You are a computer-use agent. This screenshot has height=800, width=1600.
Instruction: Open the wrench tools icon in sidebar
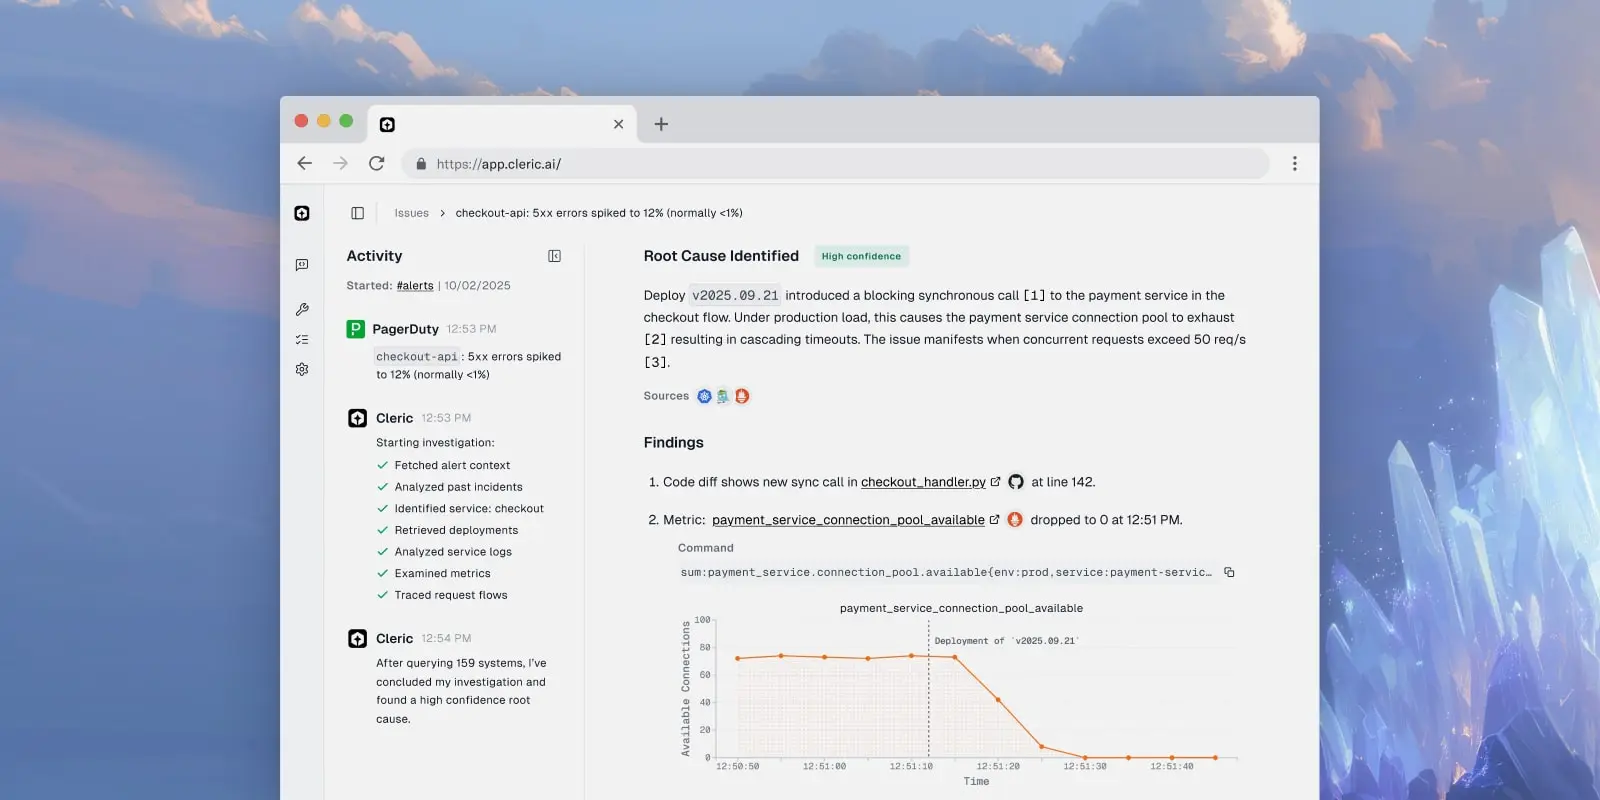tap(302, 309)
